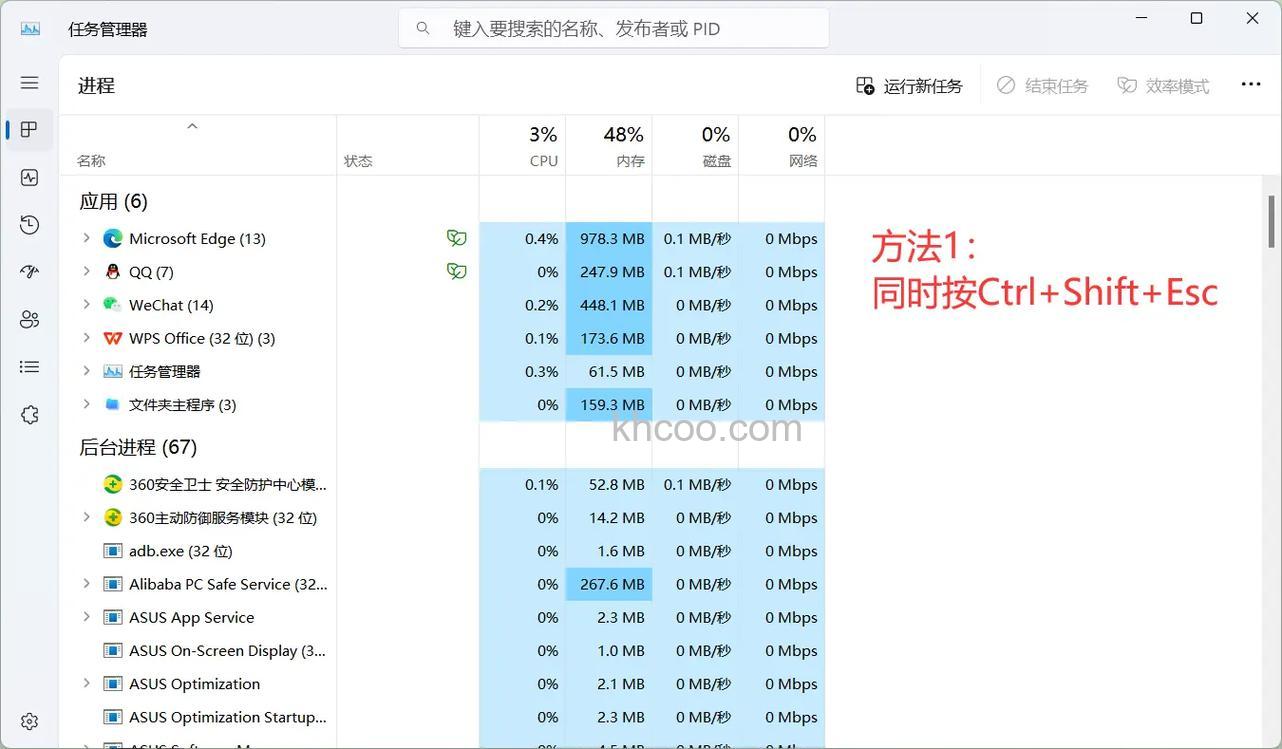Screen dimensions: 1282x749
Task: Open the Startup apps sidebar page
Action: (x=29, y=271)
